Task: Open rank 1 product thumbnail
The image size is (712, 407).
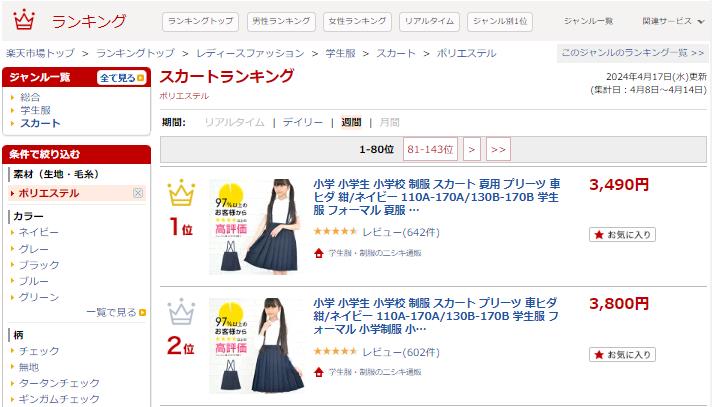Action: [257, 227]
